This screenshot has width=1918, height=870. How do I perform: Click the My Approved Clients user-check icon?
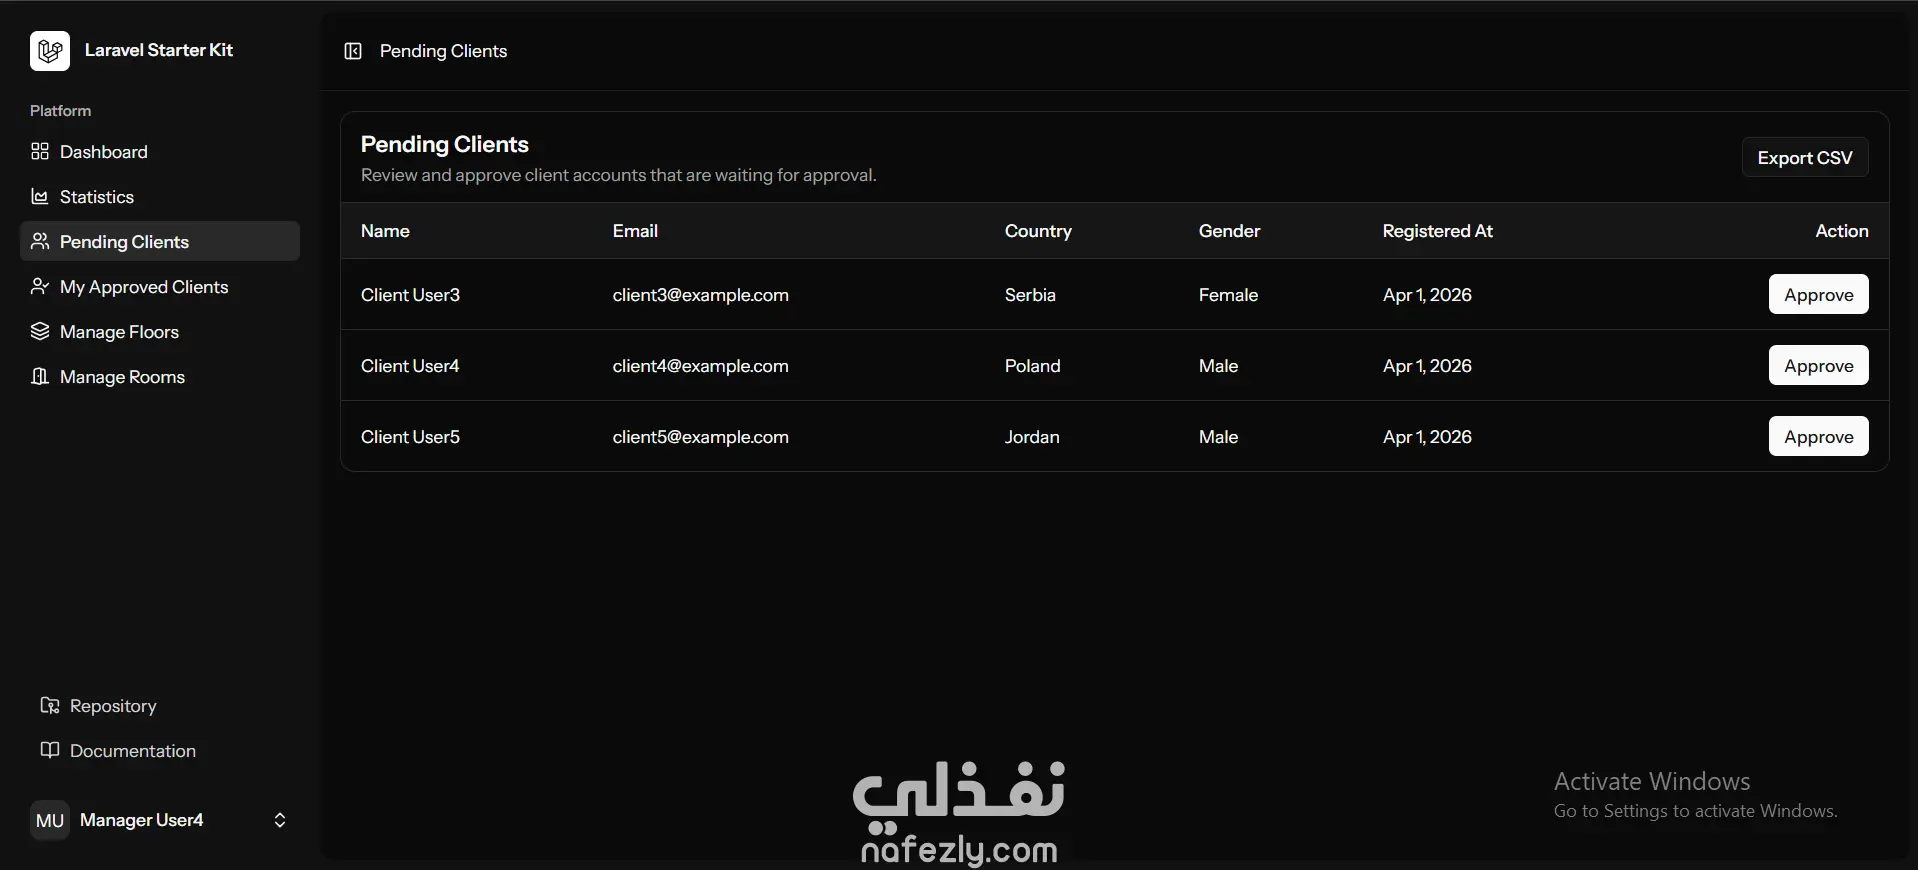click(x=40, y=286)
